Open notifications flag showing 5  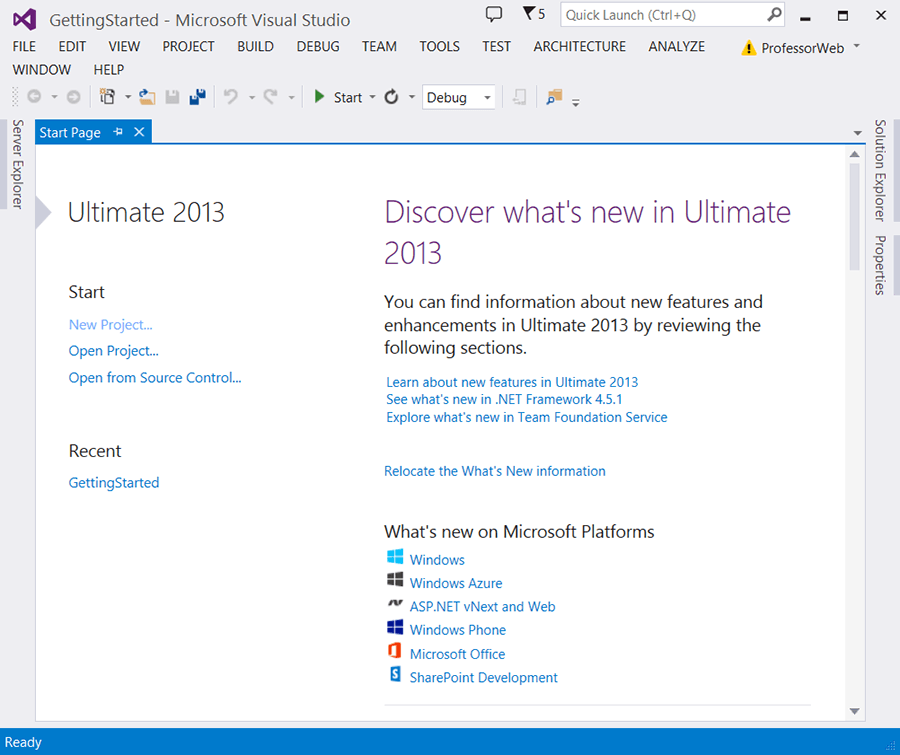click(x=534, y=13)
